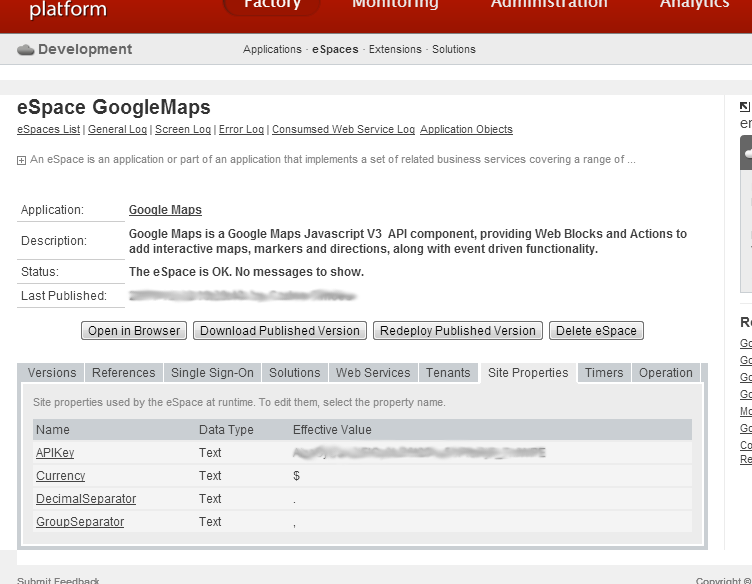This screenshot has width=752, height=584.
Task: Open the General Log link
Action: pyautogui.click(x=117, y=130)
